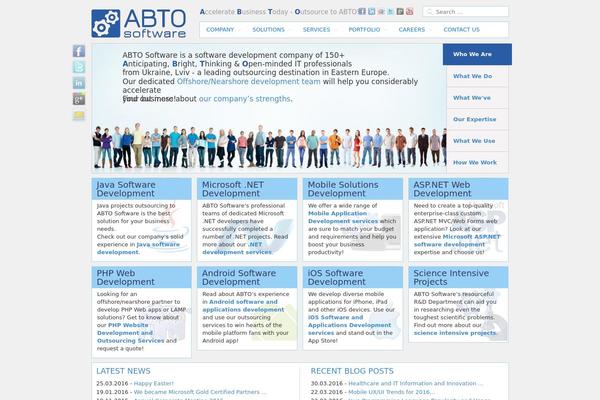Open the COMPANY menu
This screenshot has height=400, width=600.
(220, 29)
